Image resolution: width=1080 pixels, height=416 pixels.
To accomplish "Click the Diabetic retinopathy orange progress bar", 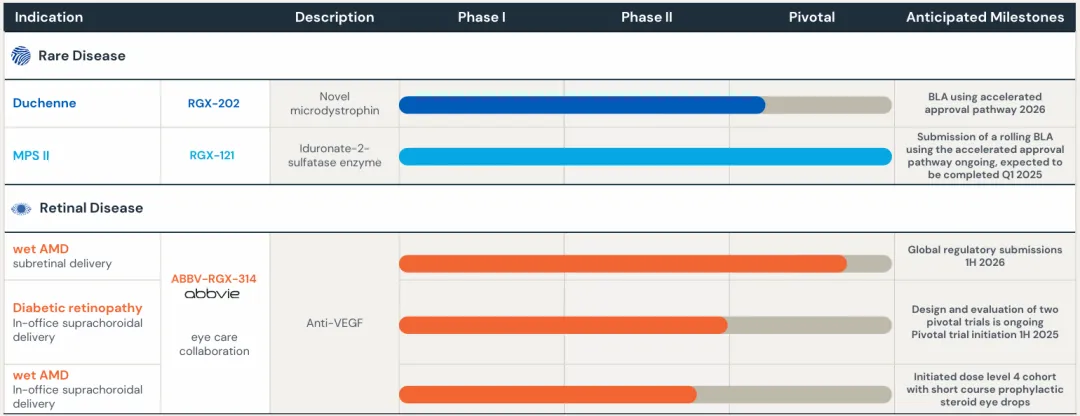I will coord(563,325).
